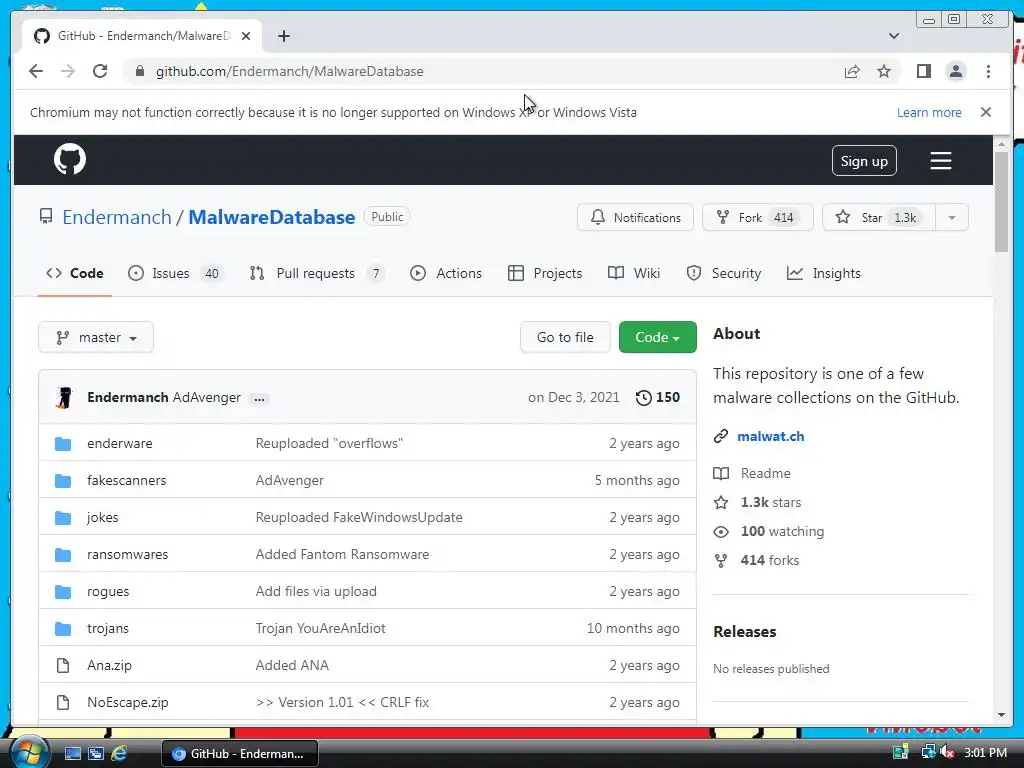This screenshot has height=768, width=1024.
Task: Click the page vertical scrollbar thumb
Action: [x=1001, y=202]
